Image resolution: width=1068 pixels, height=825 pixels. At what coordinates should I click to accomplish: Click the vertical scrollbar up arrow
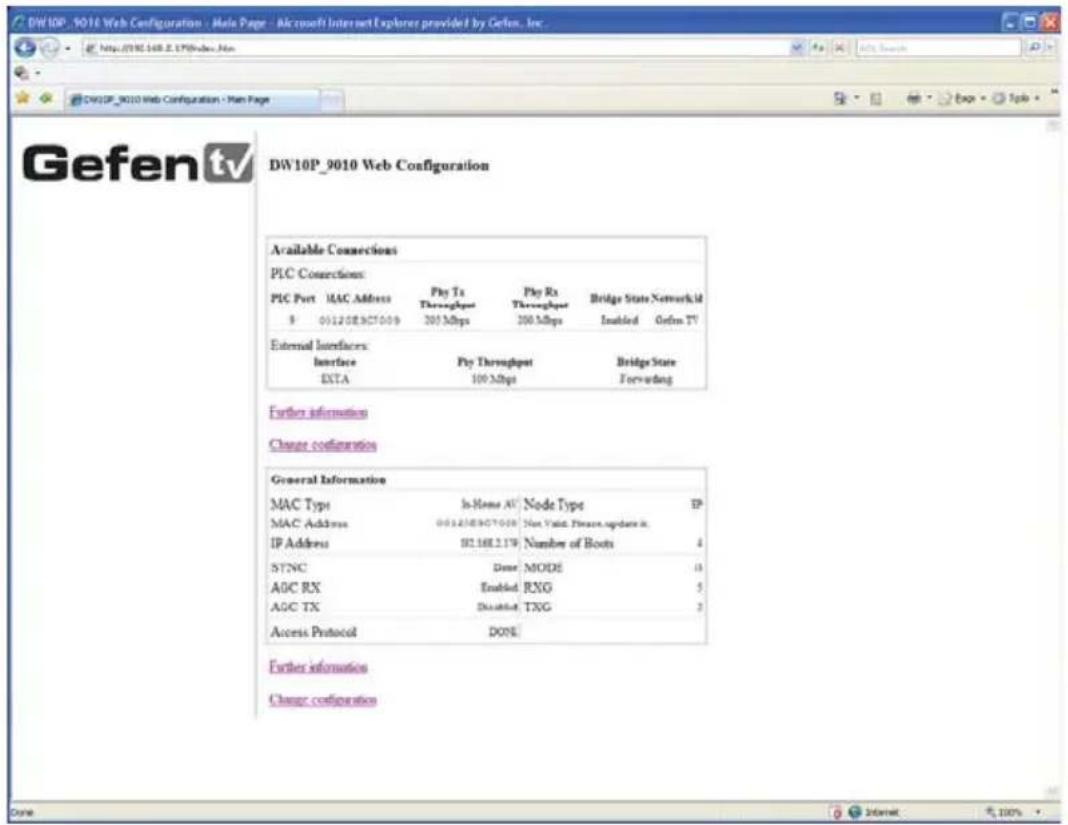point(1053,125)
